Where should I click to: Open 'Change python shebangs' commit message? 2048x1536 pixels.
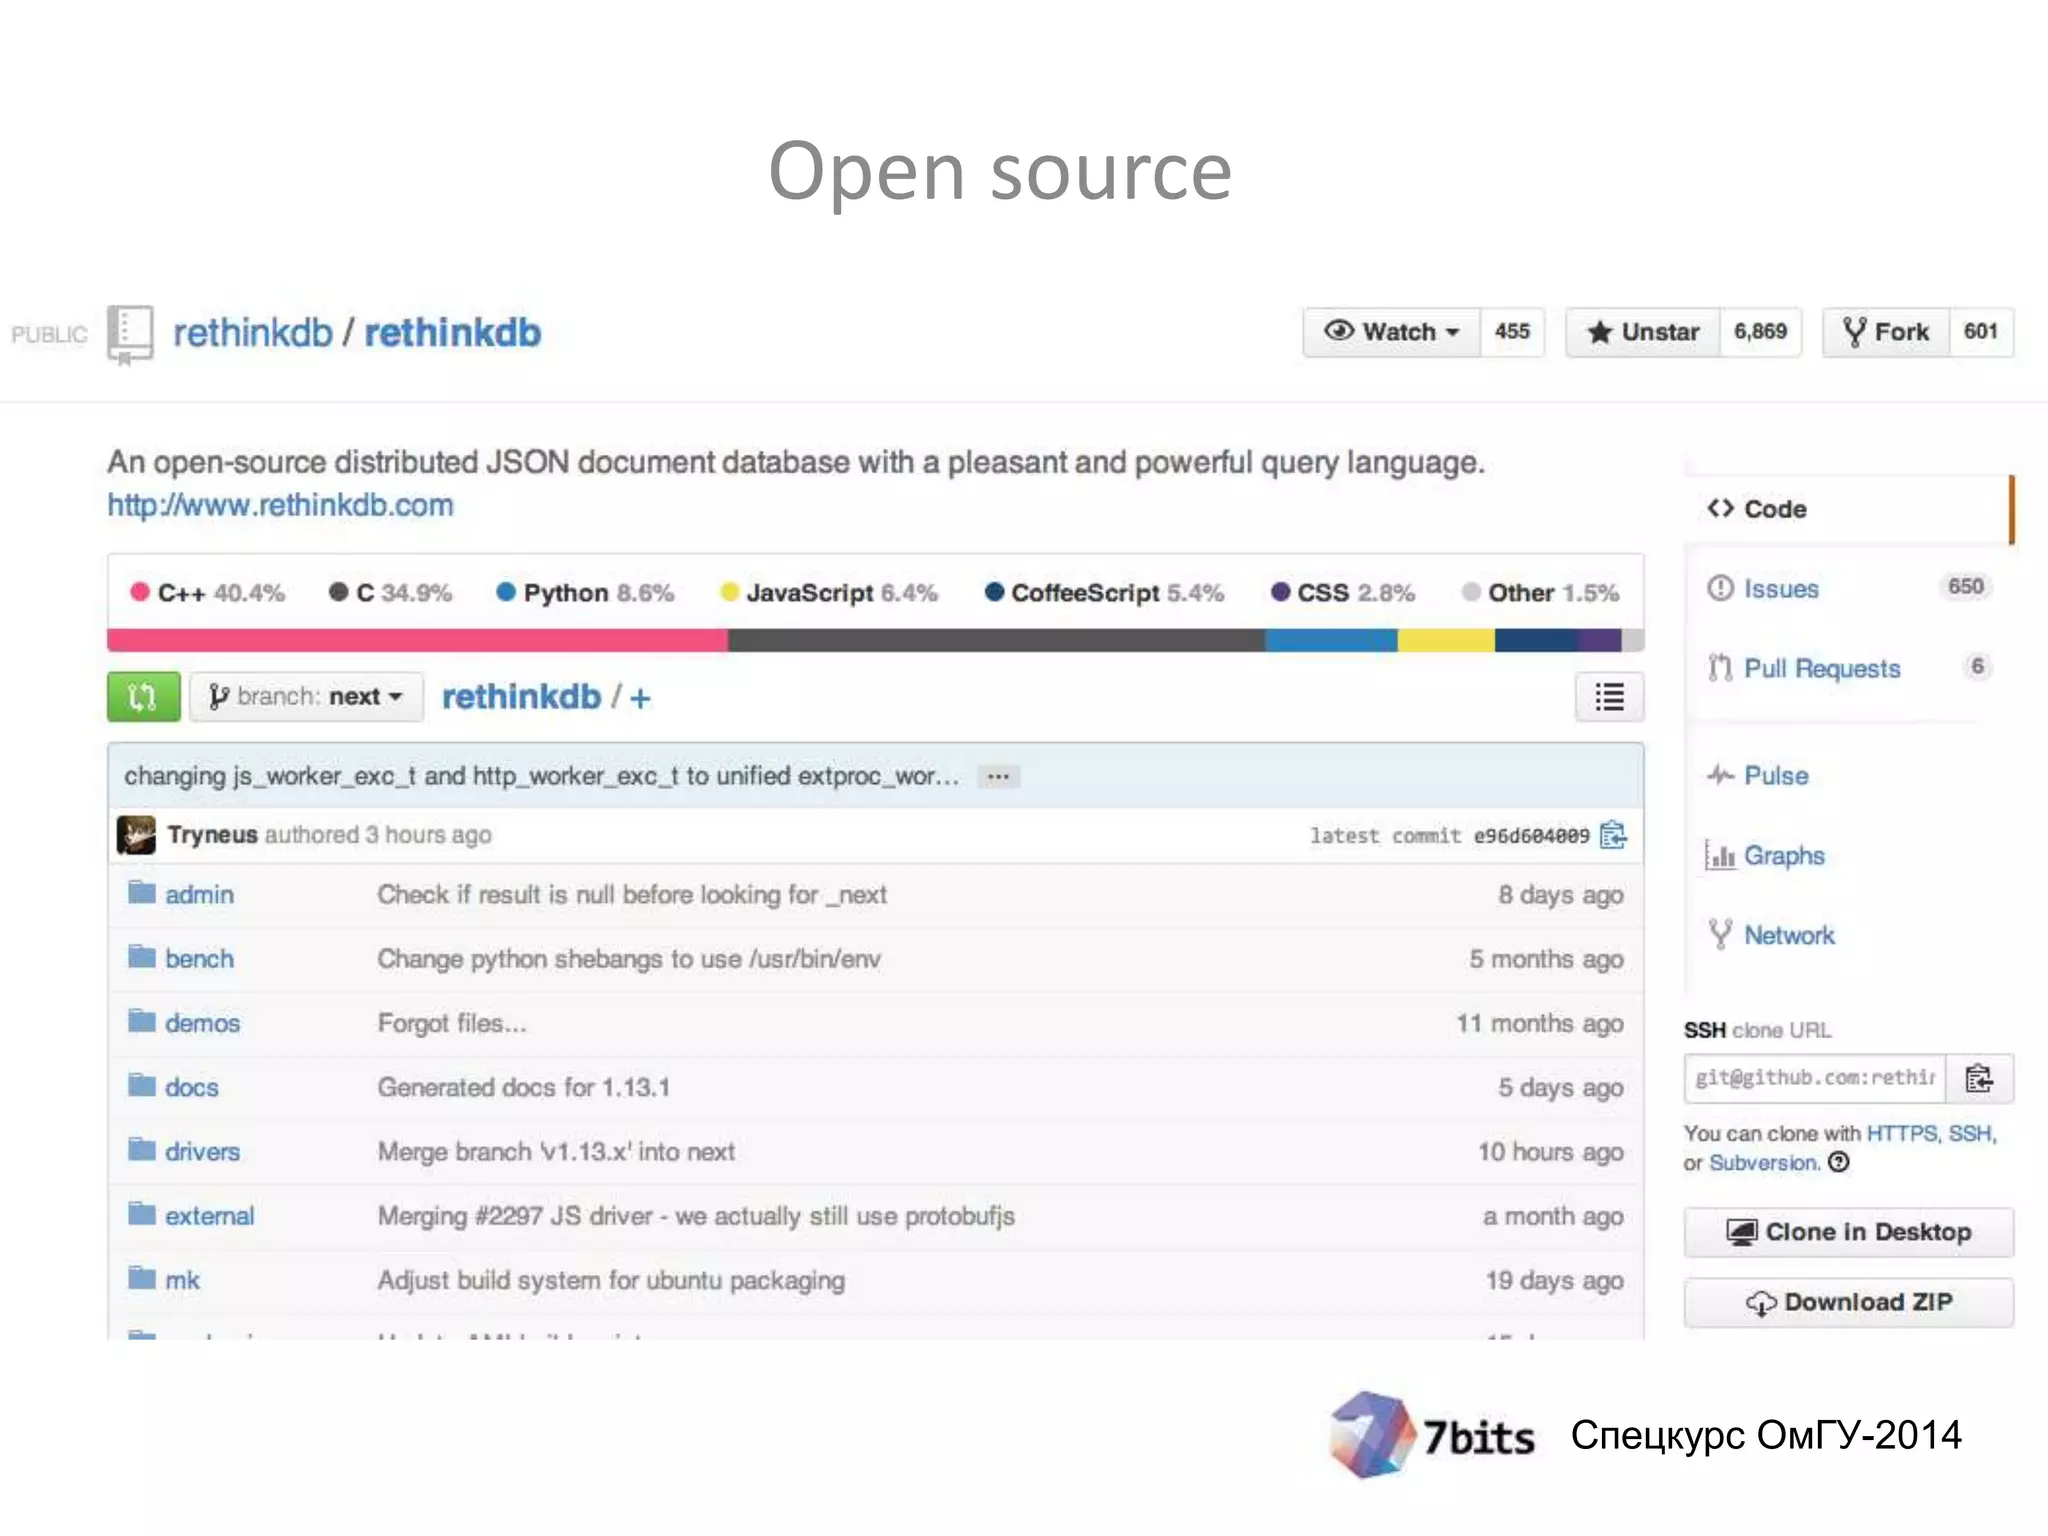628,959
